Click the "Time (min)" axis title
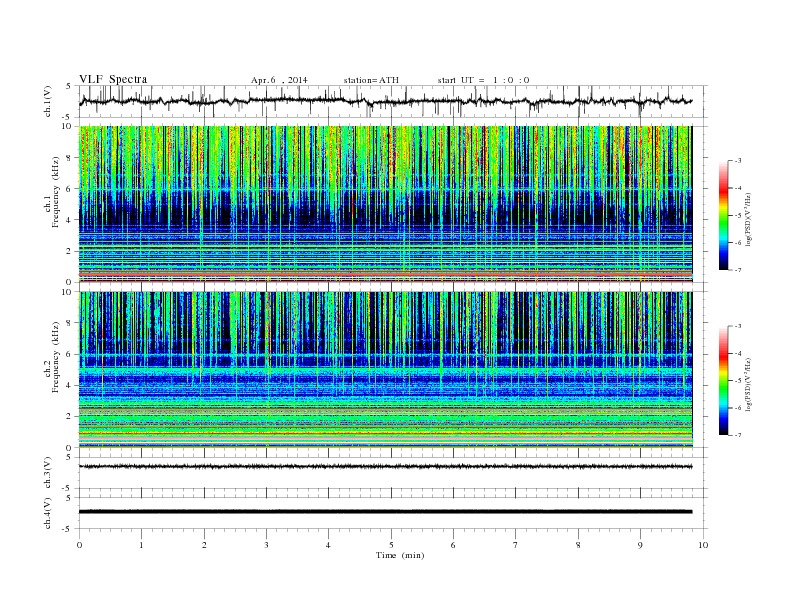The width and height of the screenshot is (792, 612). click(x=400, y=555)
